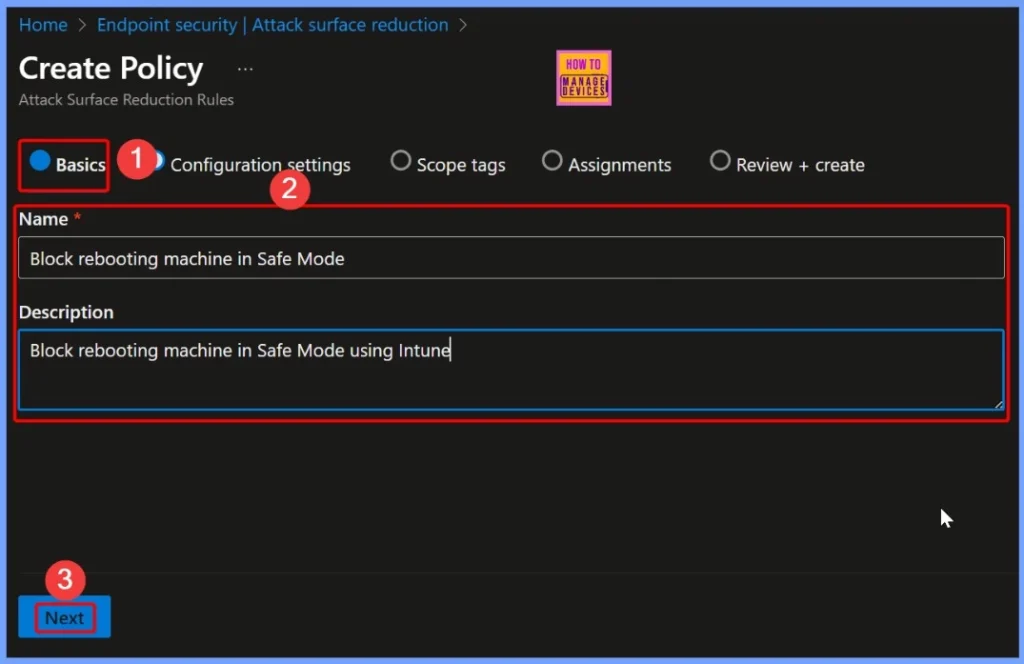Open the ellipsis menu beside Create Policy
The height and width of the screenshot is (664, 1024).
[245, 68]
